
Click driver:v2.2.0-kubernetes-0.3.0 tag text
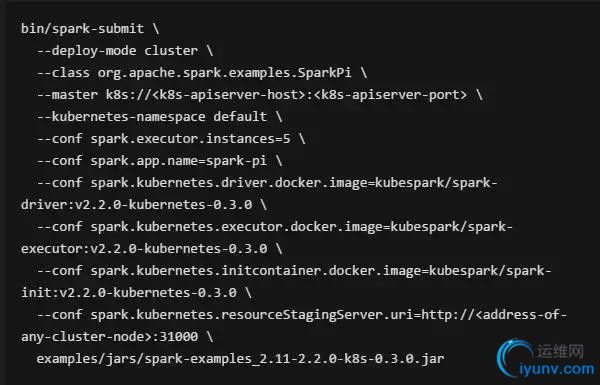136,205
